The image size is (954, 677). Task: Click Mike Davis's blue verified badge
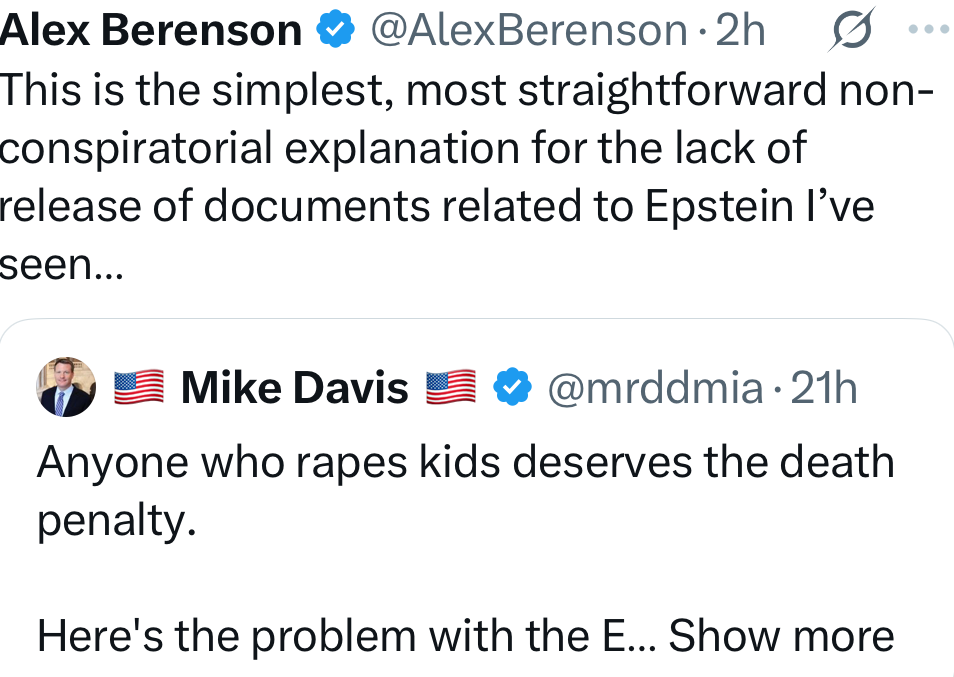click(512, 387)
